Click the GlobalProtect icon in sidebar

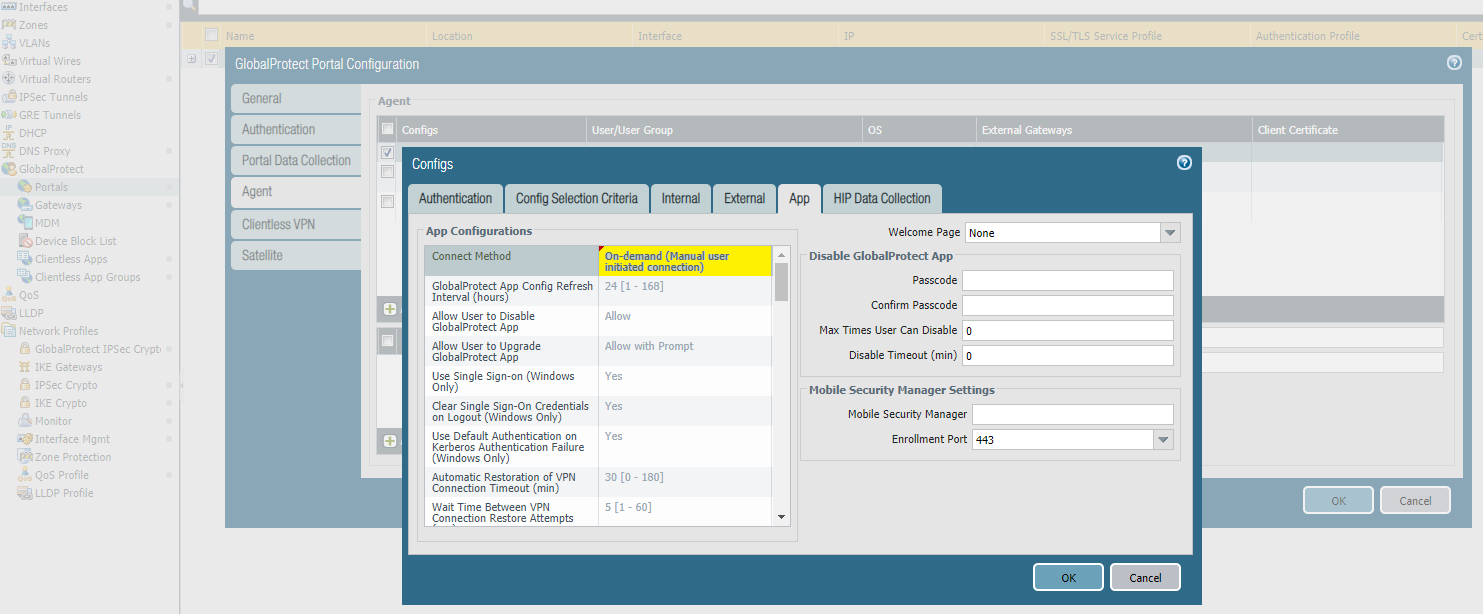[9, 169]
